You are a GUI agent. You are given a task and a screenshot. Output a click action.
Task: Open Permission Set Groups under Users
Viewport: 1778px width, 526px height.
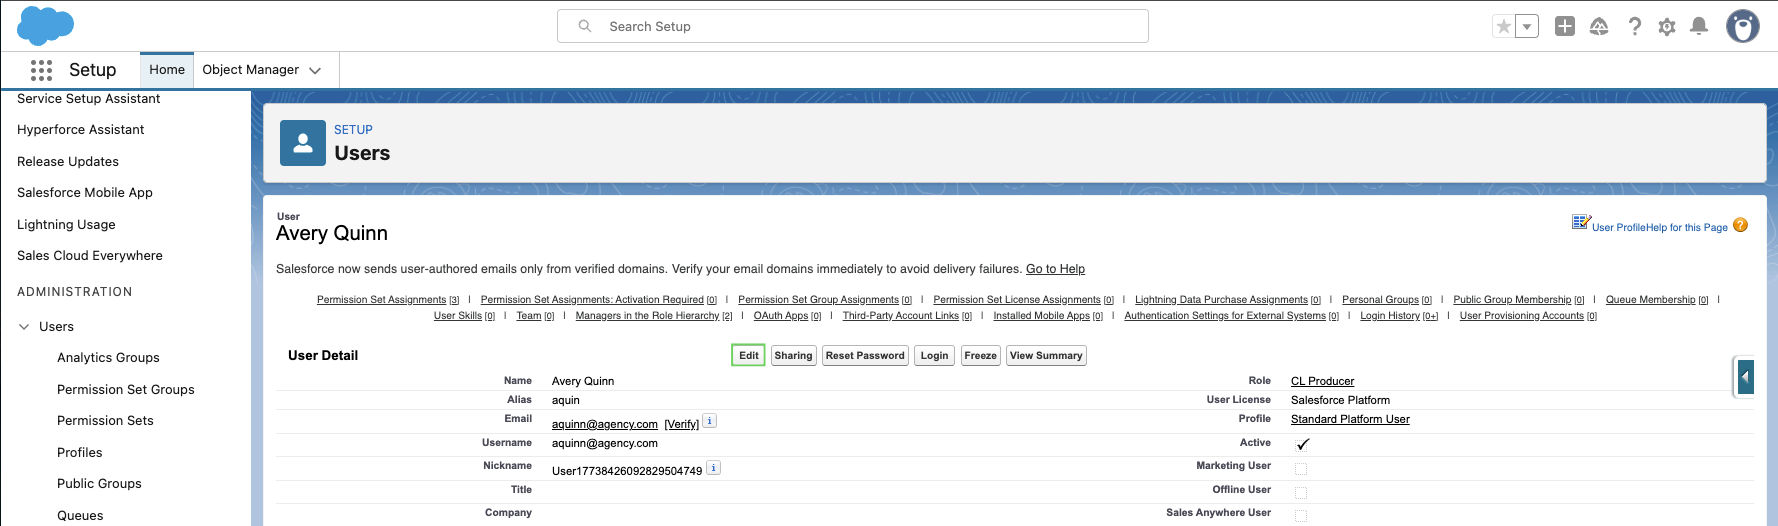(x=126, y=389)
